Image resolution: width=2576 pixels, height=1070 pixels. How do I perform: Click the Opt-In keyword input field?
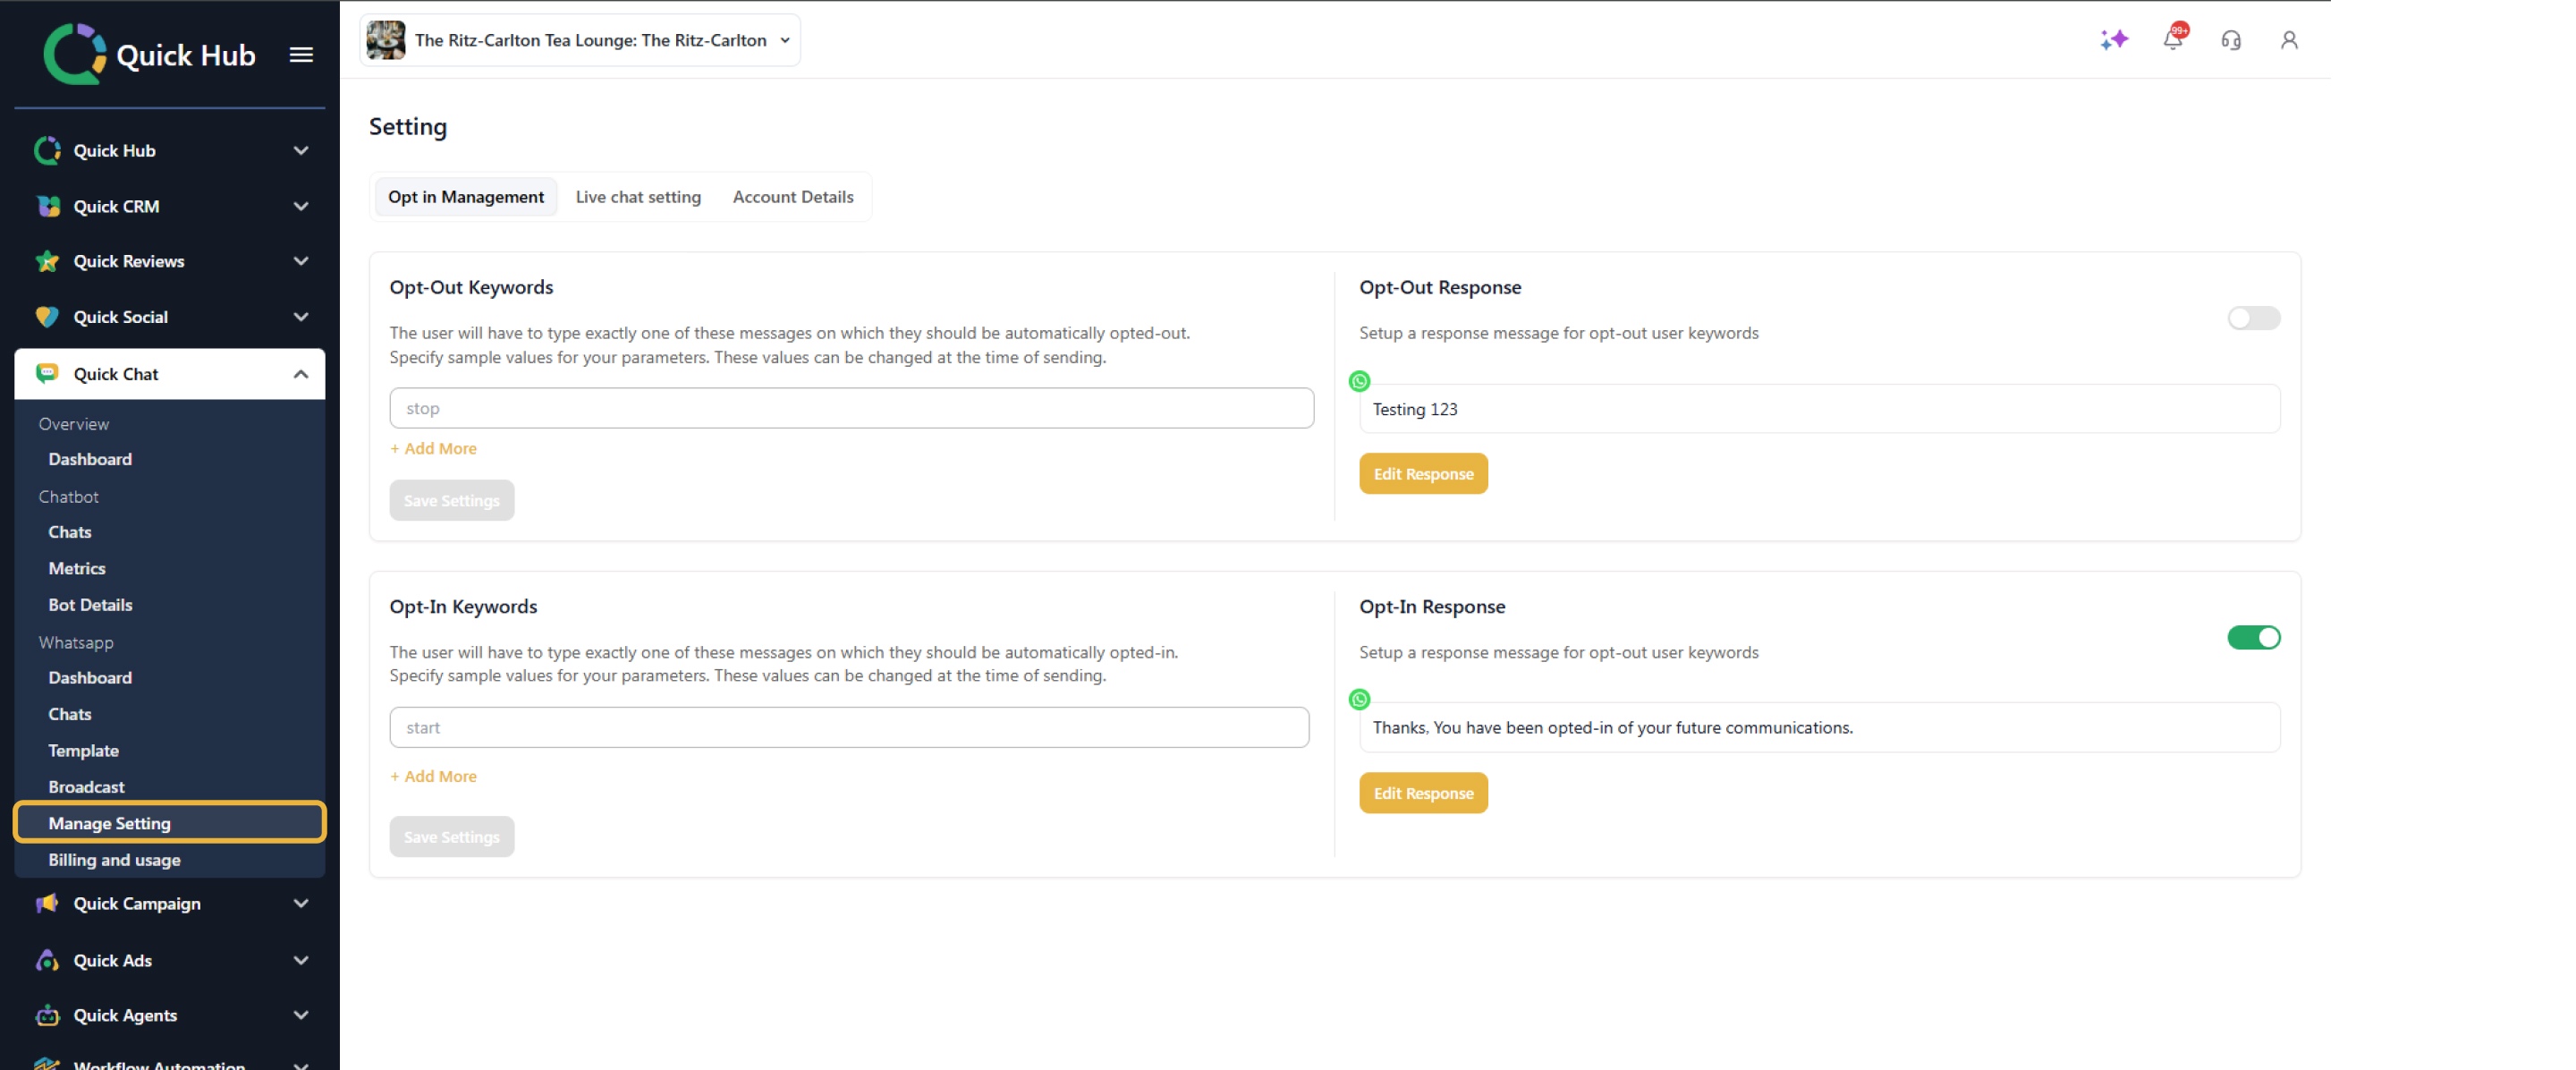(848, 728)
